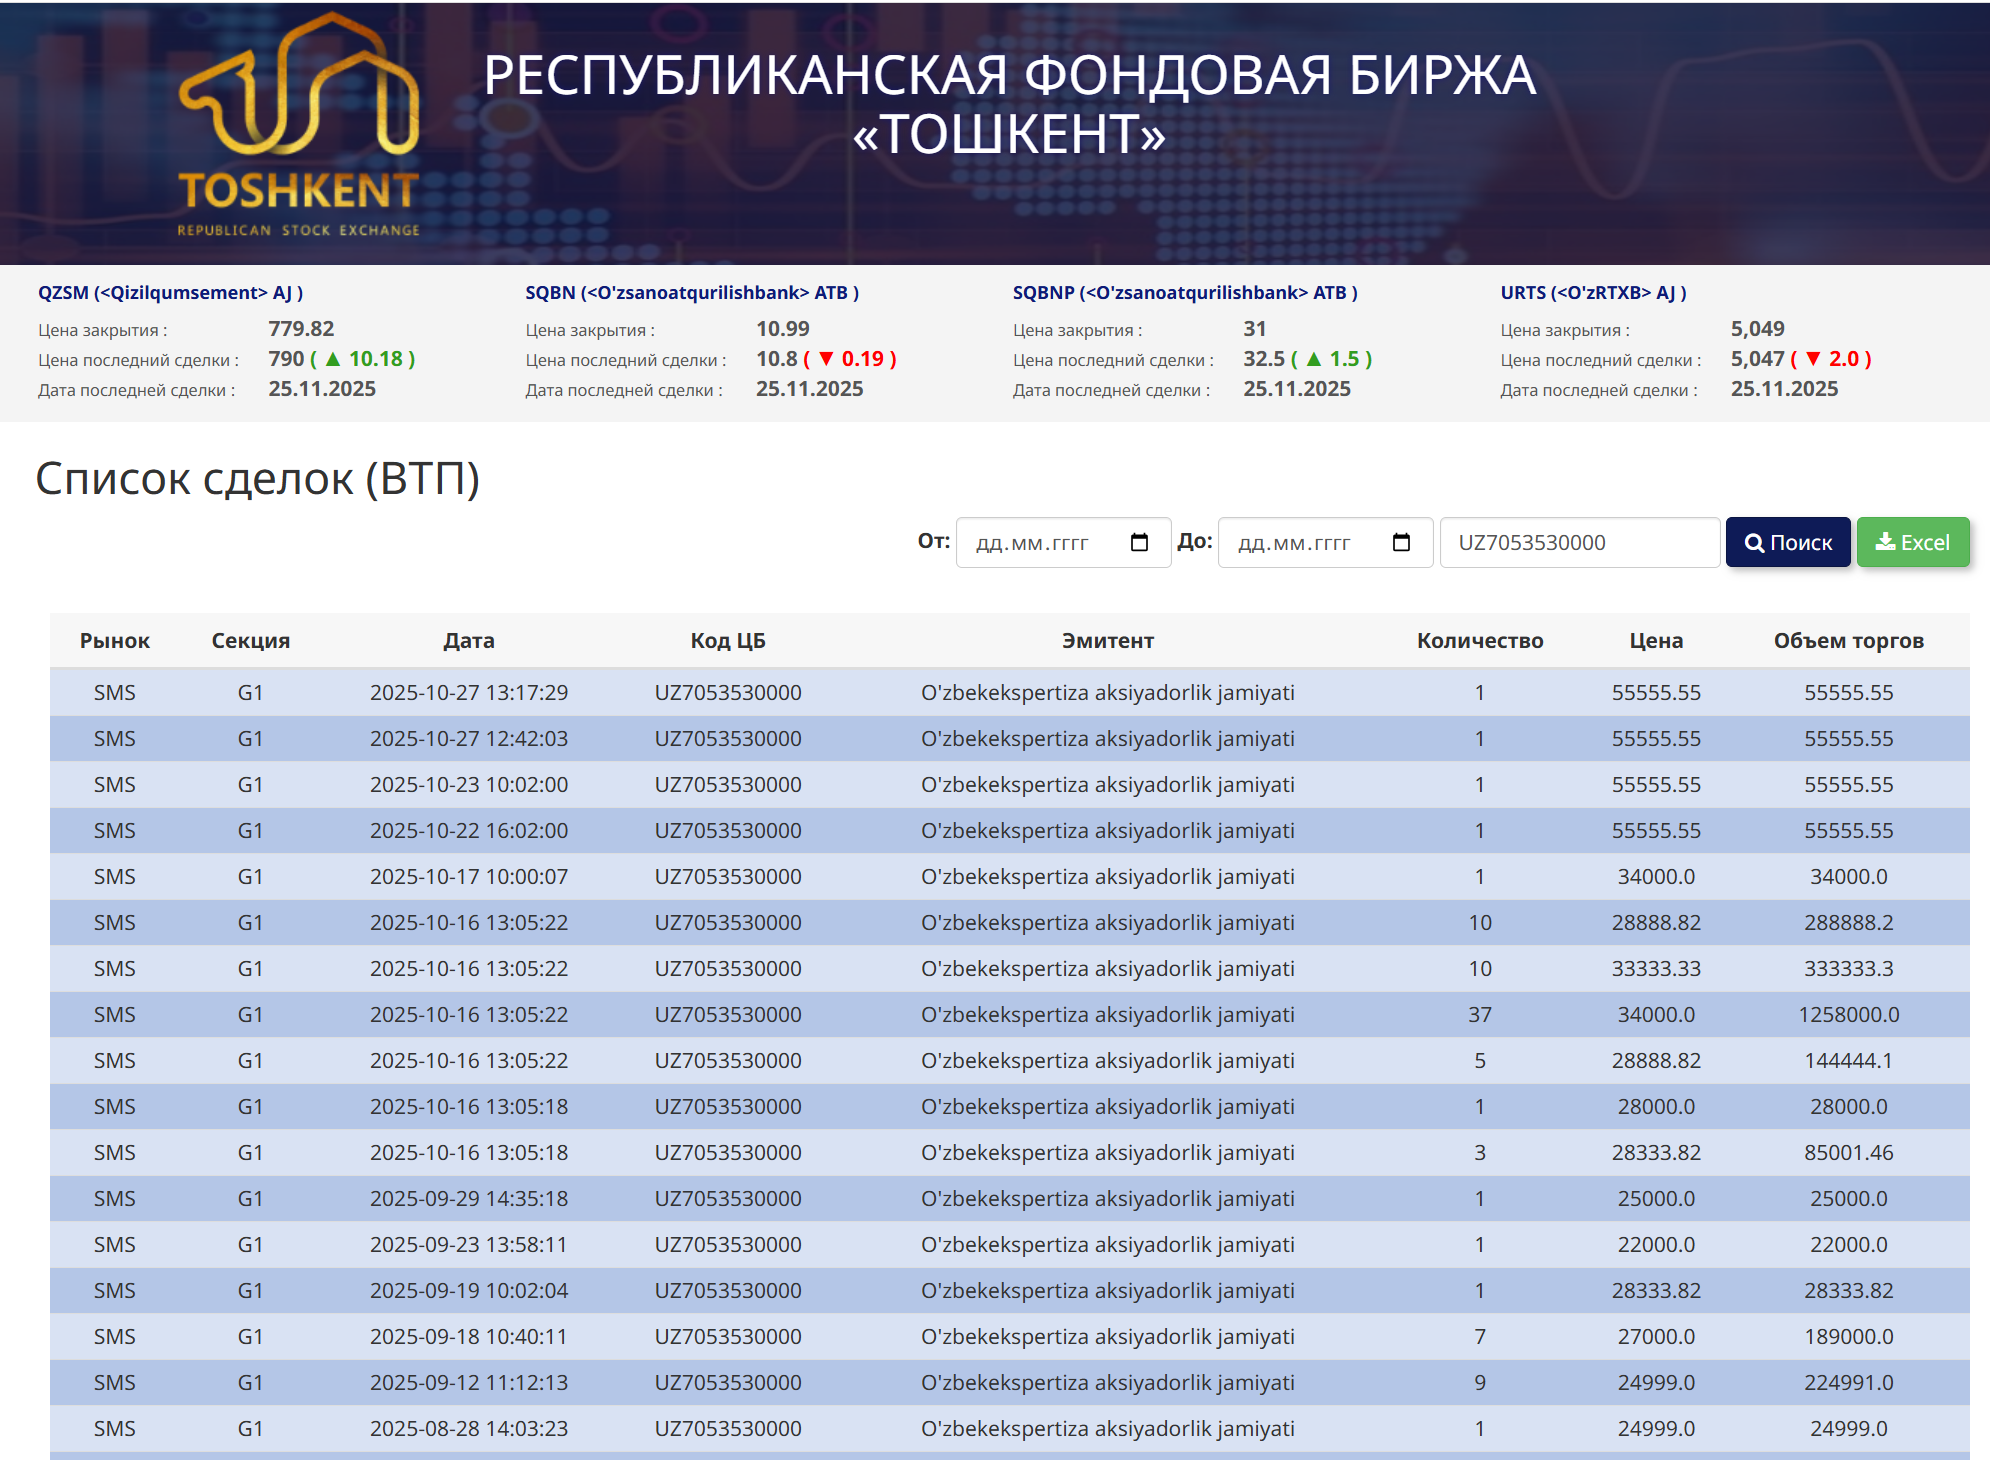1990x1460 pixels.
Task: Download data with the Excel button
Action: 1912,542
